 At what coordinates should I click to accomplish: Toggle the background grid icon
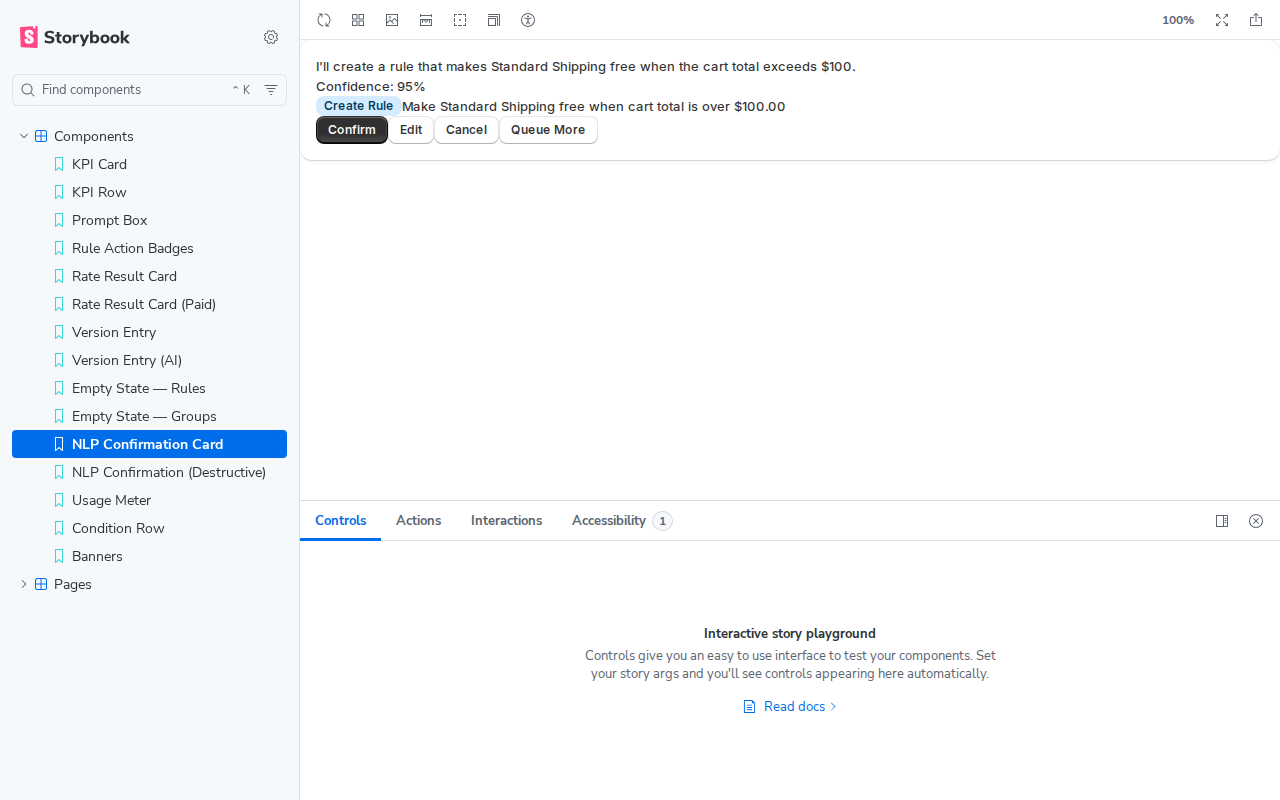[x=358, y=20]
